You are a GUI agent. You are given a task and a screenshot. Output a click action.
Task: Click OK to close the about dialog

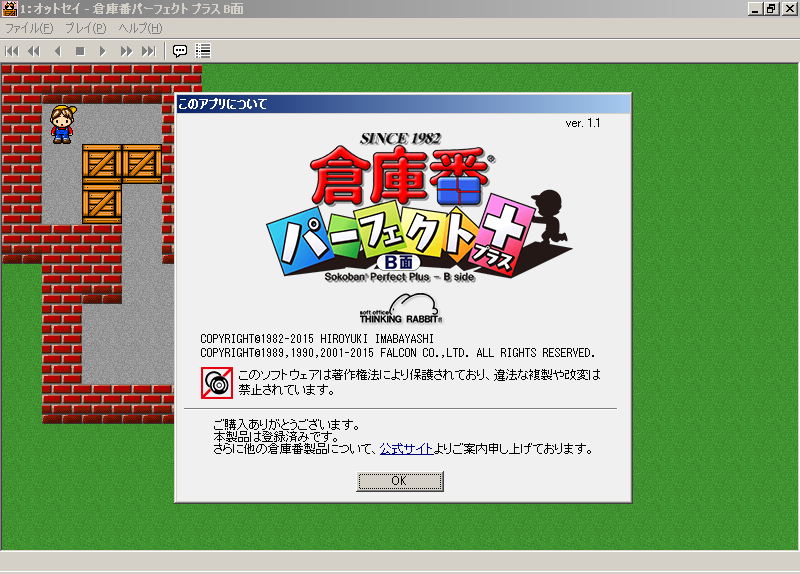(x=399, y=481)
